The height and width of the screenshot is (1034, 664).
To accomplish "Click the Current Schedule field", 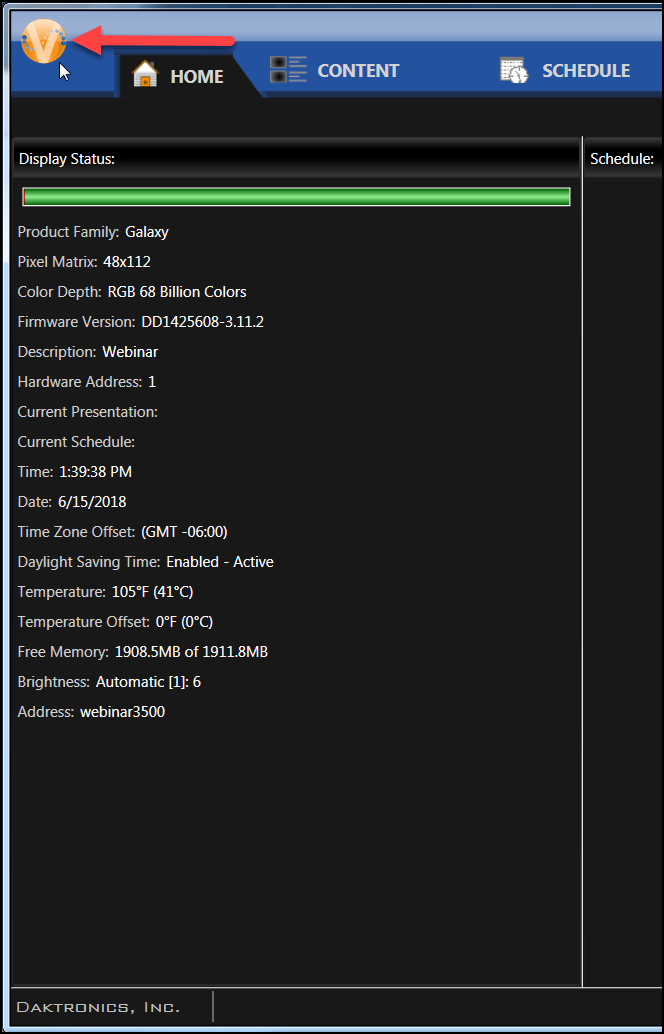I will point(76,441).
